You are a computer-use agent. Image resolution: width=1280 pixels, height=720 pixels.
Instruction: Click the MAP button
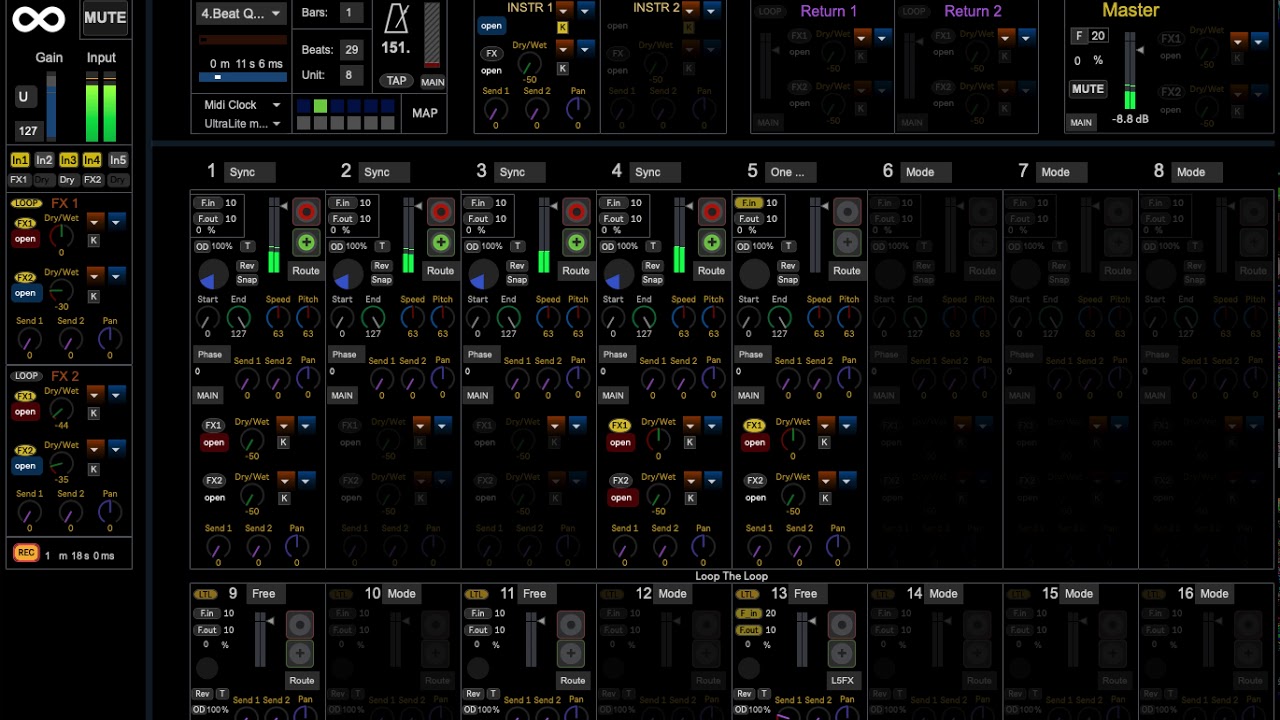tap(425, 113)
